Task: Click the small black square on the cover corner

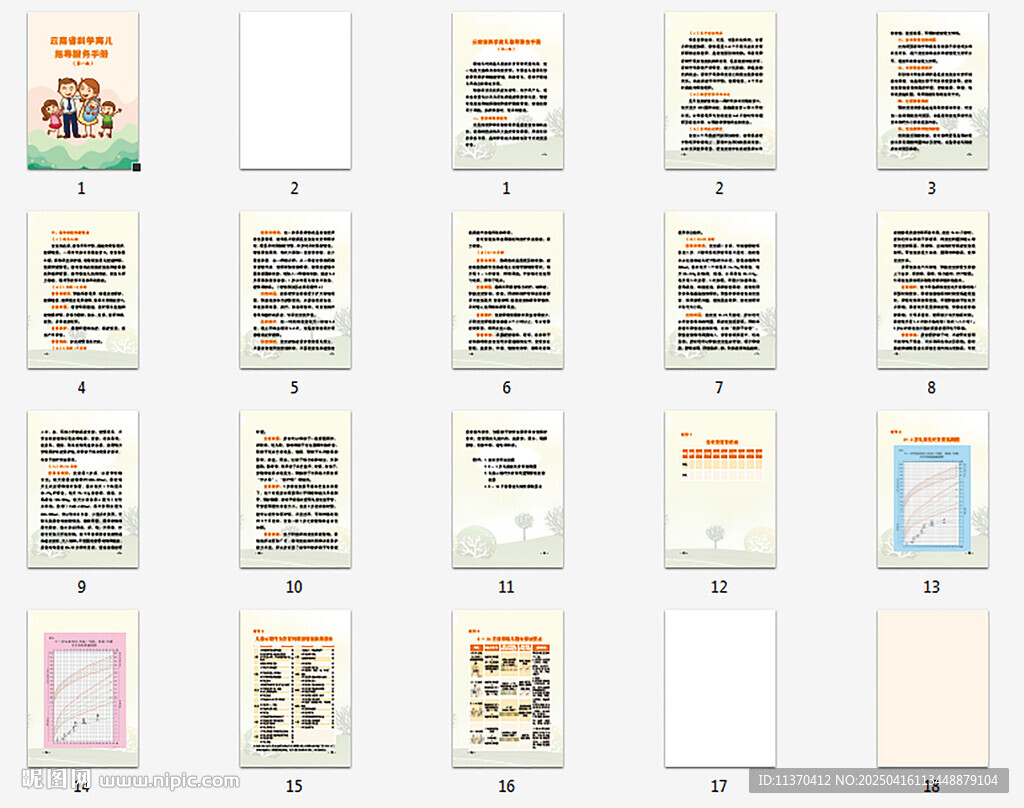Action: click(136, 167)
